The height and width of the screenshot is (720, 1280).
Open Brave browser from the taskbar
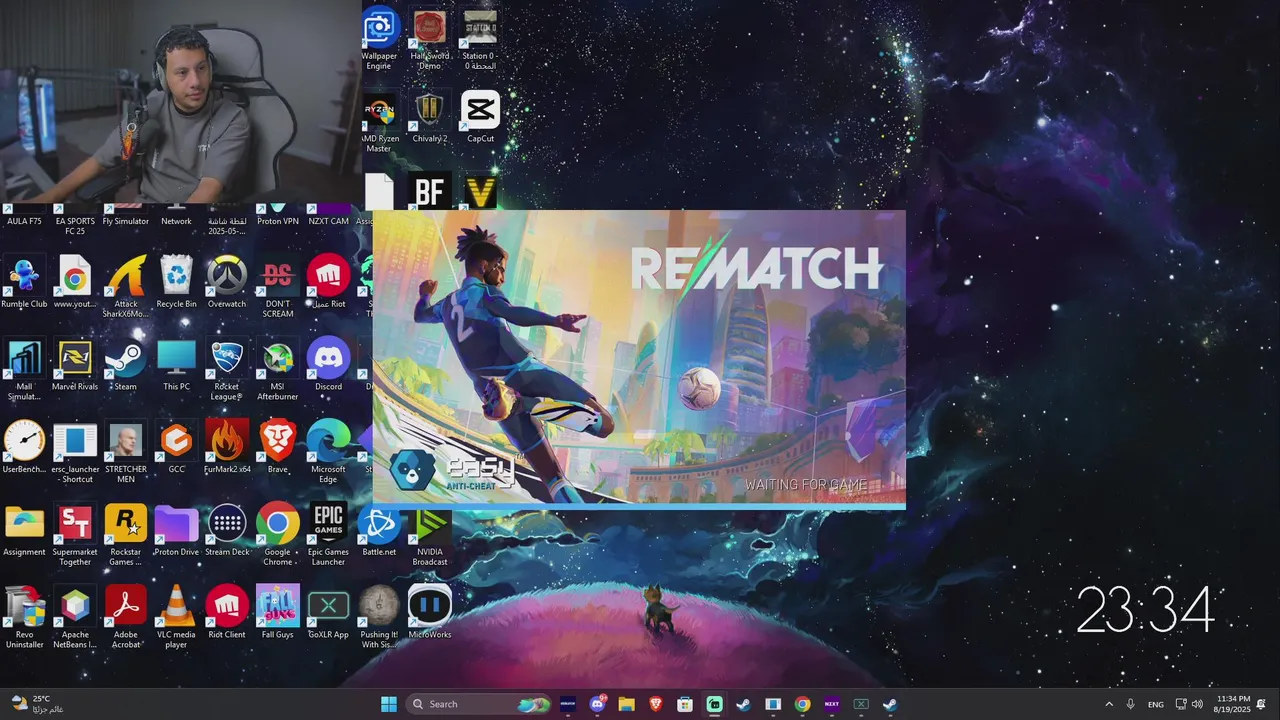[656, 704]
